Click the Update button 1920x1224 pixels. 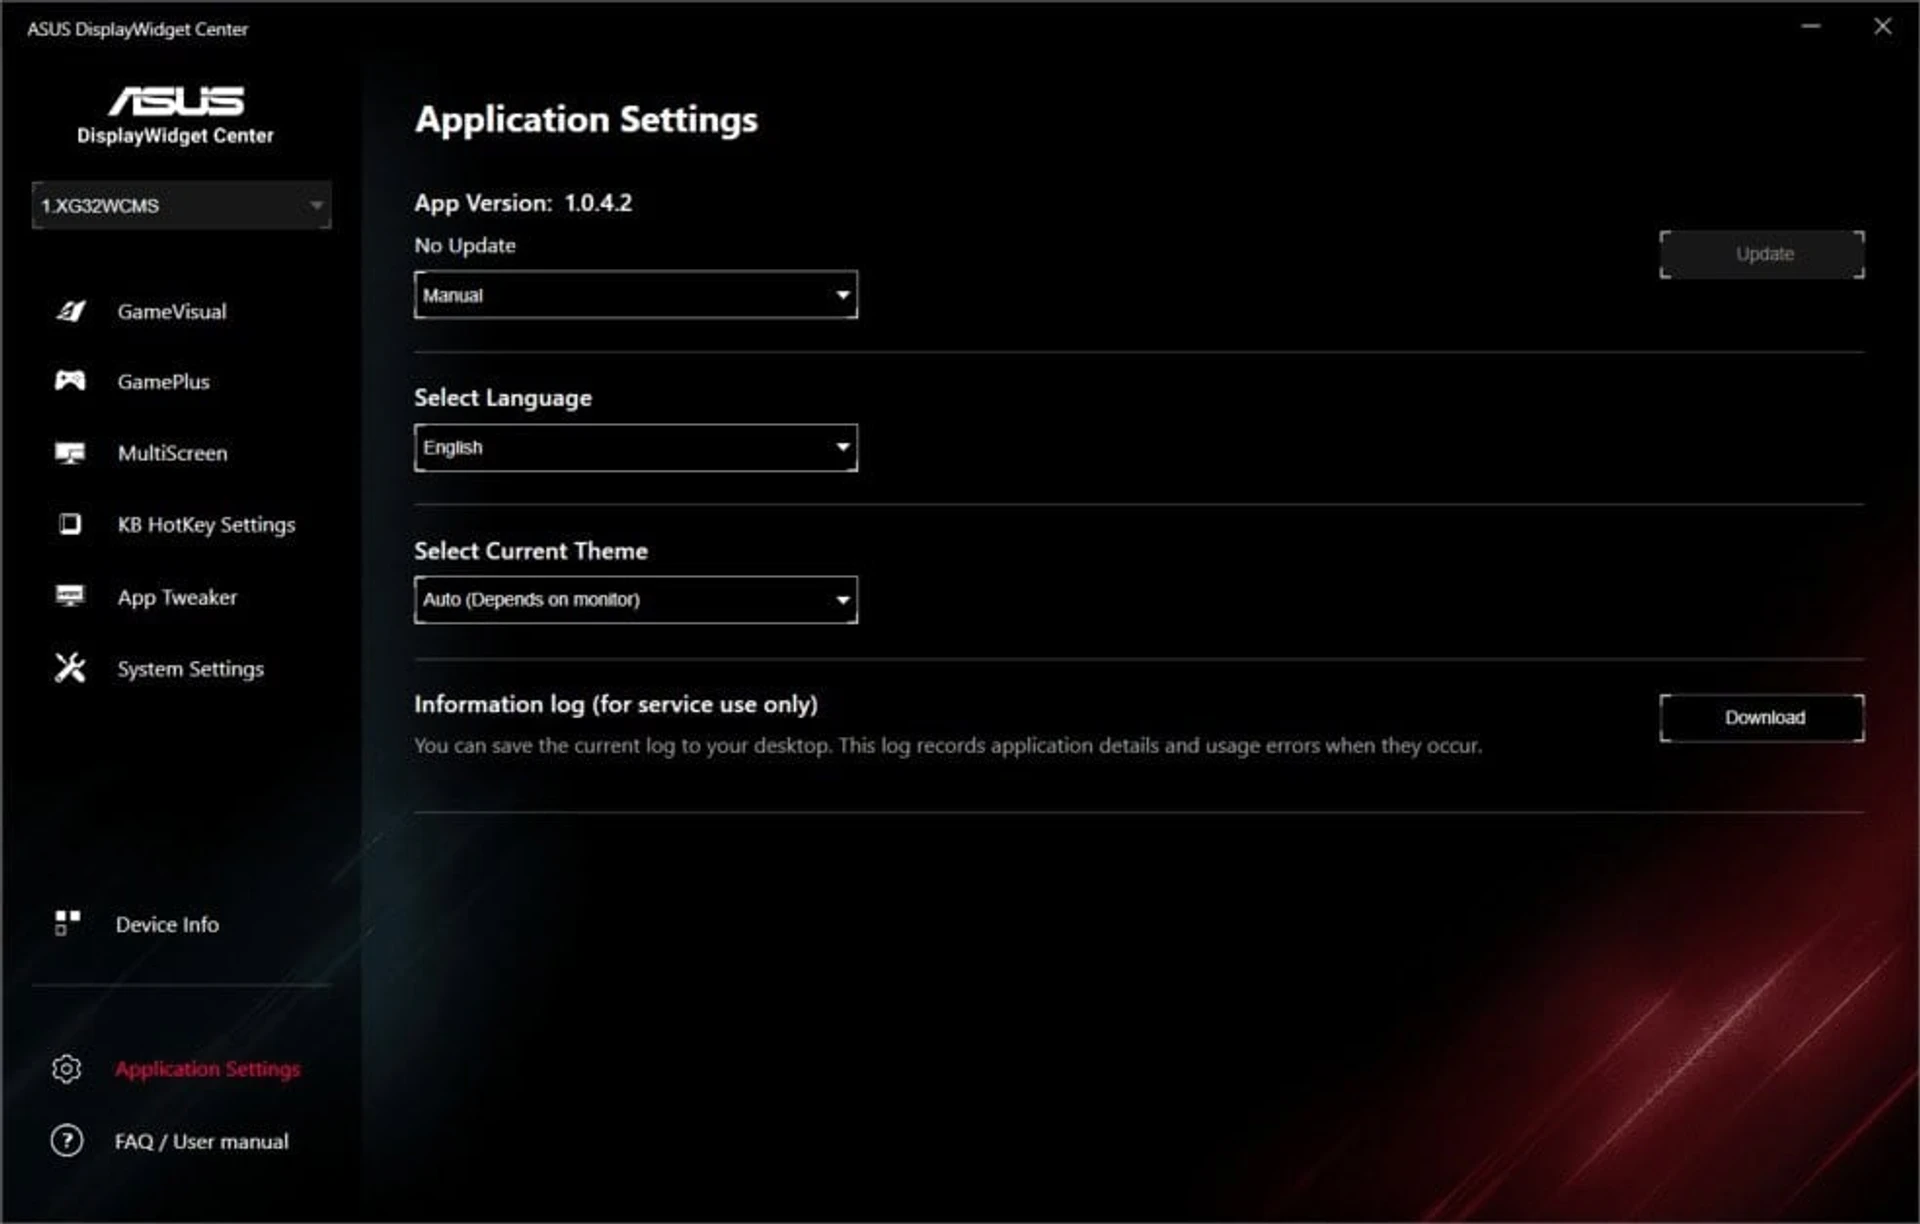[1762, 254]
